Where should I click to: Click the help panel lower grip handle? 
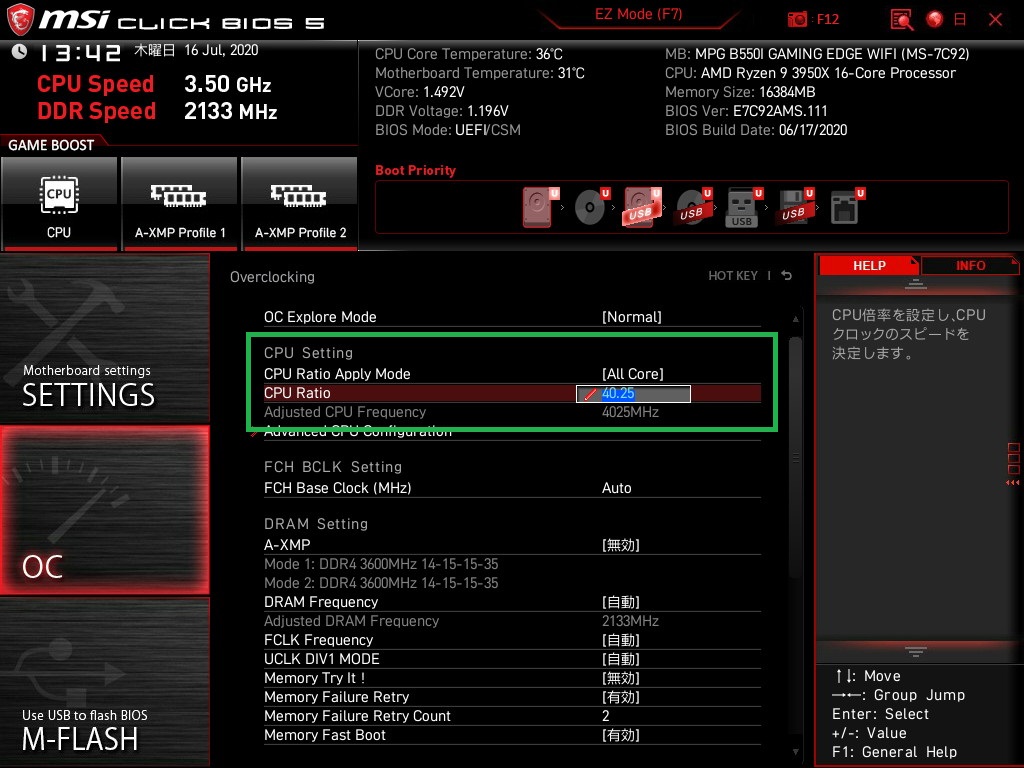(x=916, y=651)
